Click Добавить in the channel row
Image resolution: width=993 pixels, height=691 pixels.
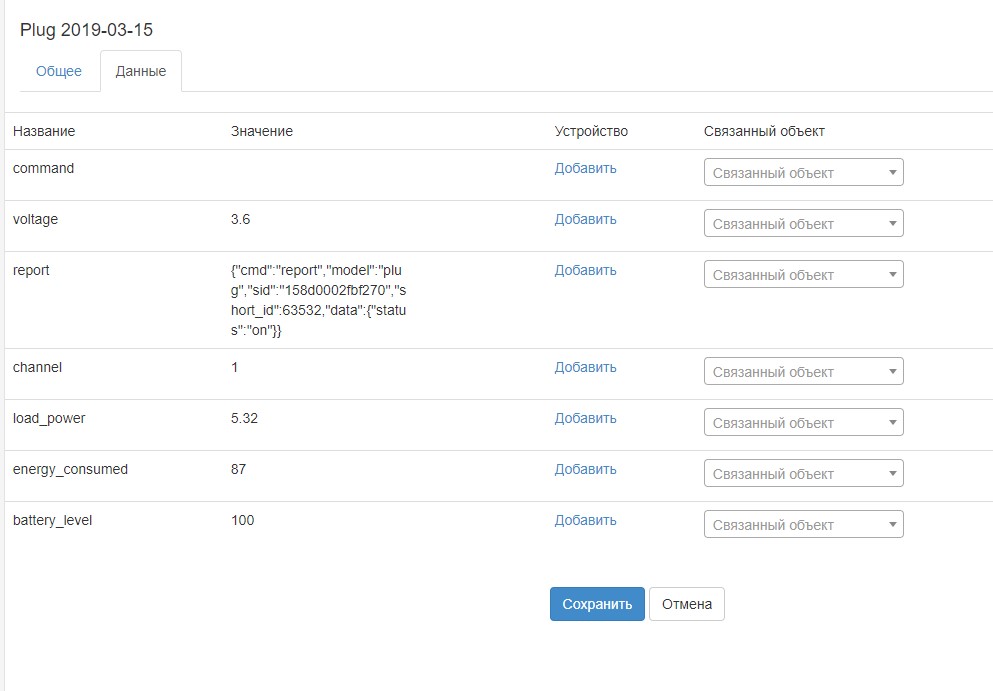(x=586, y=367)
